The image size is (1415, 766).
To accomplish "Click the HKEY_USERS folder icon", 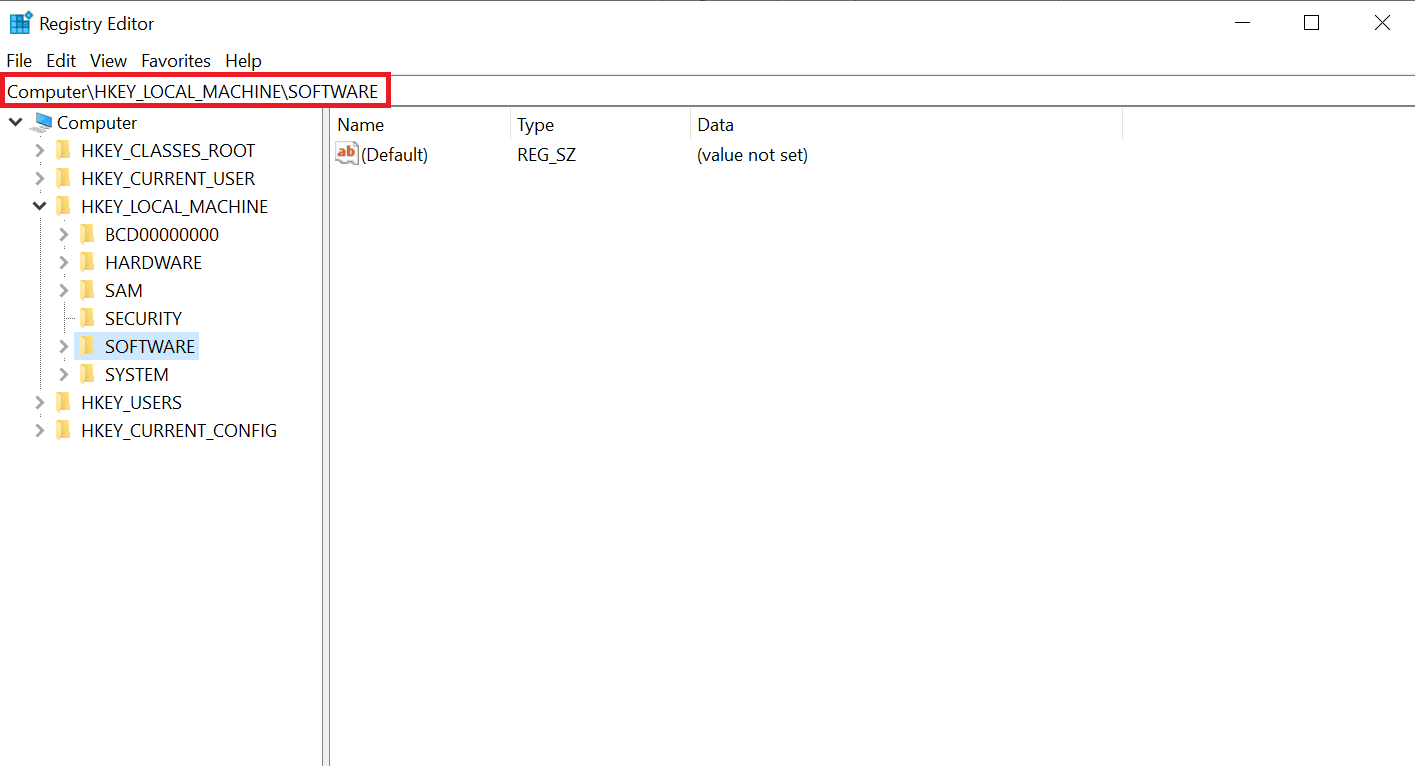I will [63, 403].
